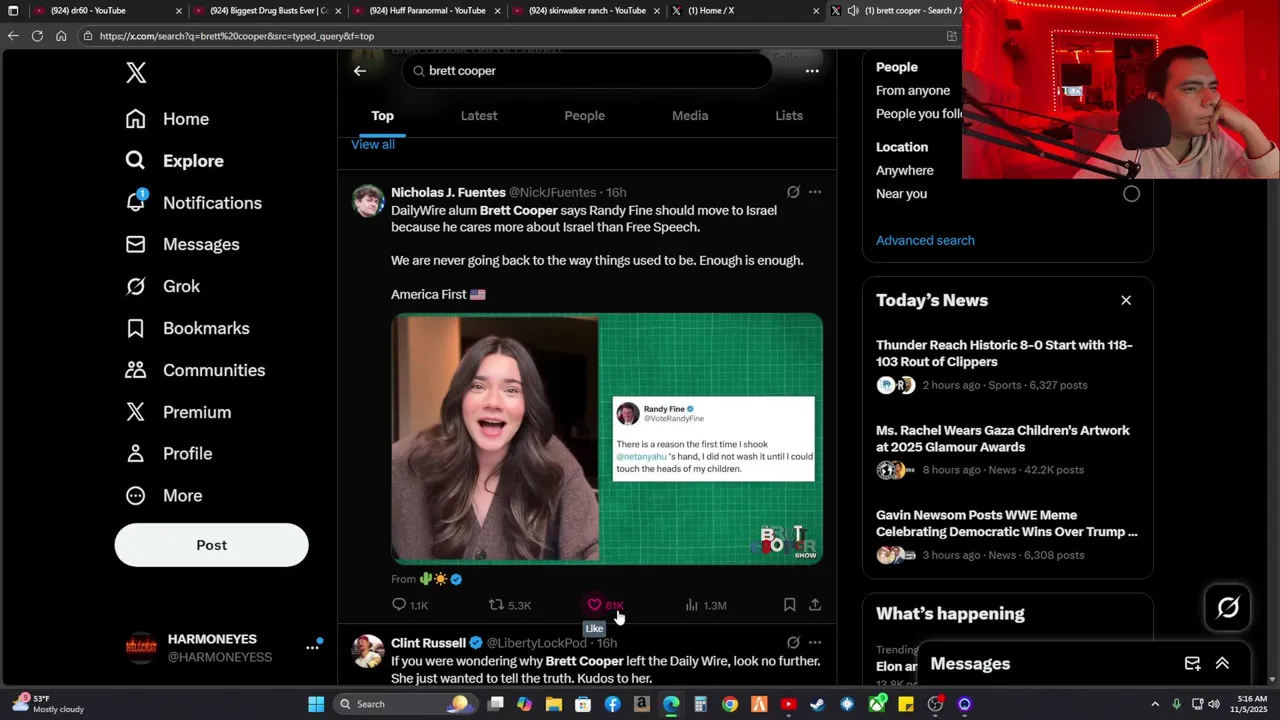
Task: Switch to the Media search tab
Action: click(690, 116)
